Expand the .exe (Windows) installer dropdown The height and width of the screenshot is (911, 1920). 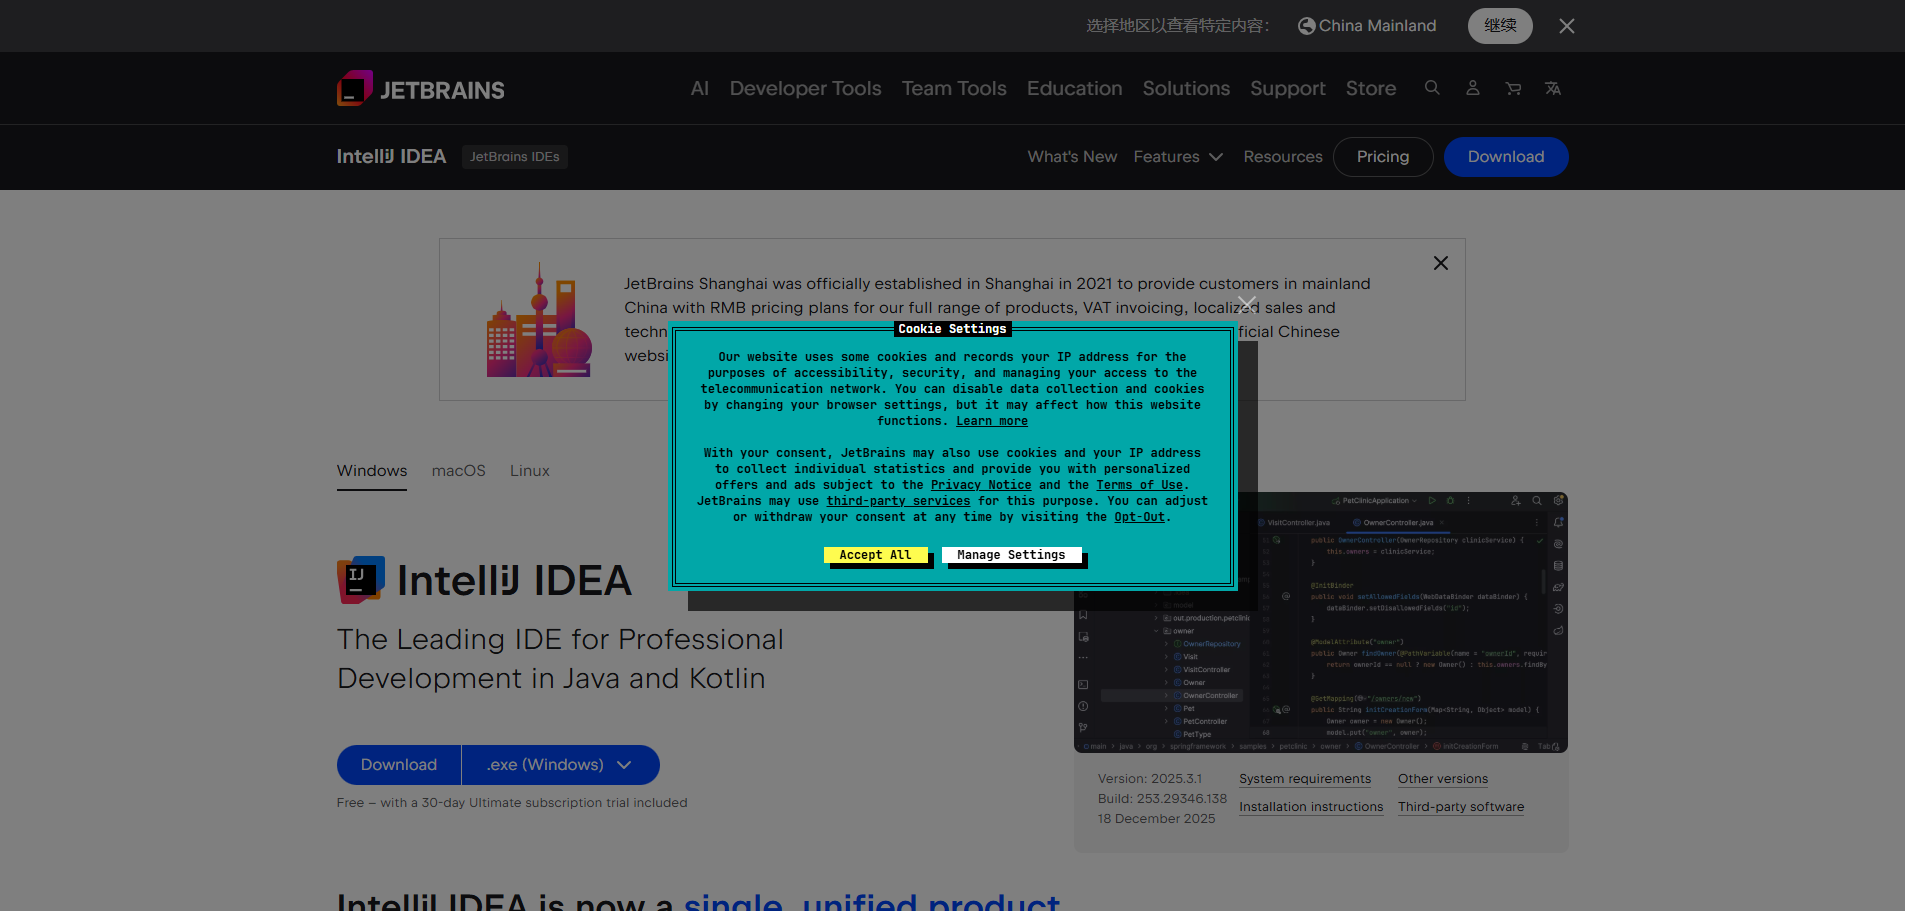tap(560, 765)
